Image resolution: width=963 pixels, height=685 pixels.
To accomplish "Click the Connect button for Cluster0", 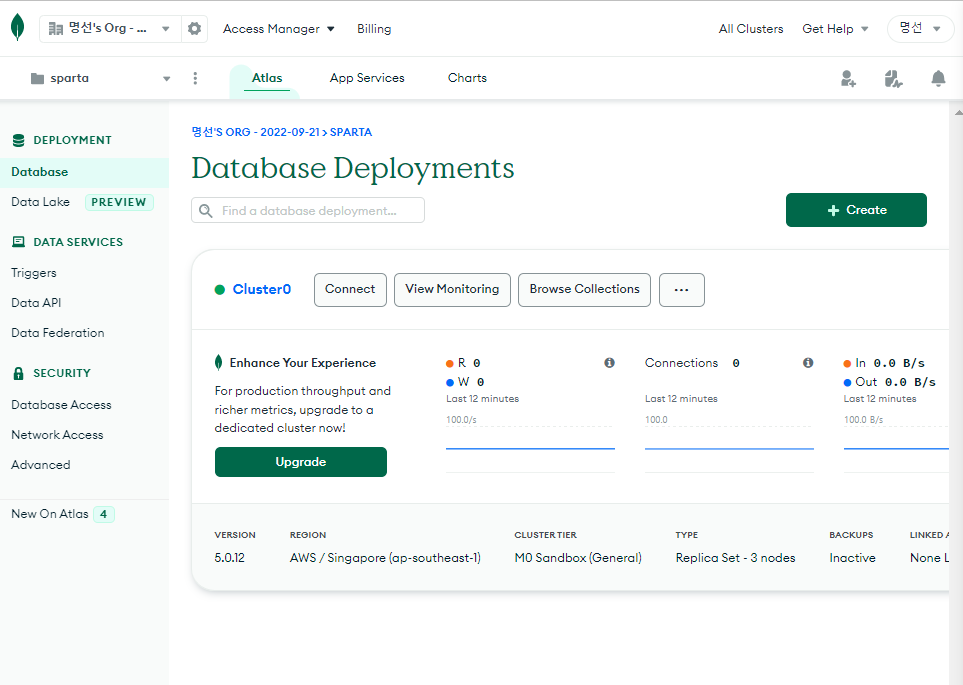I will click(x=350, y=290).
